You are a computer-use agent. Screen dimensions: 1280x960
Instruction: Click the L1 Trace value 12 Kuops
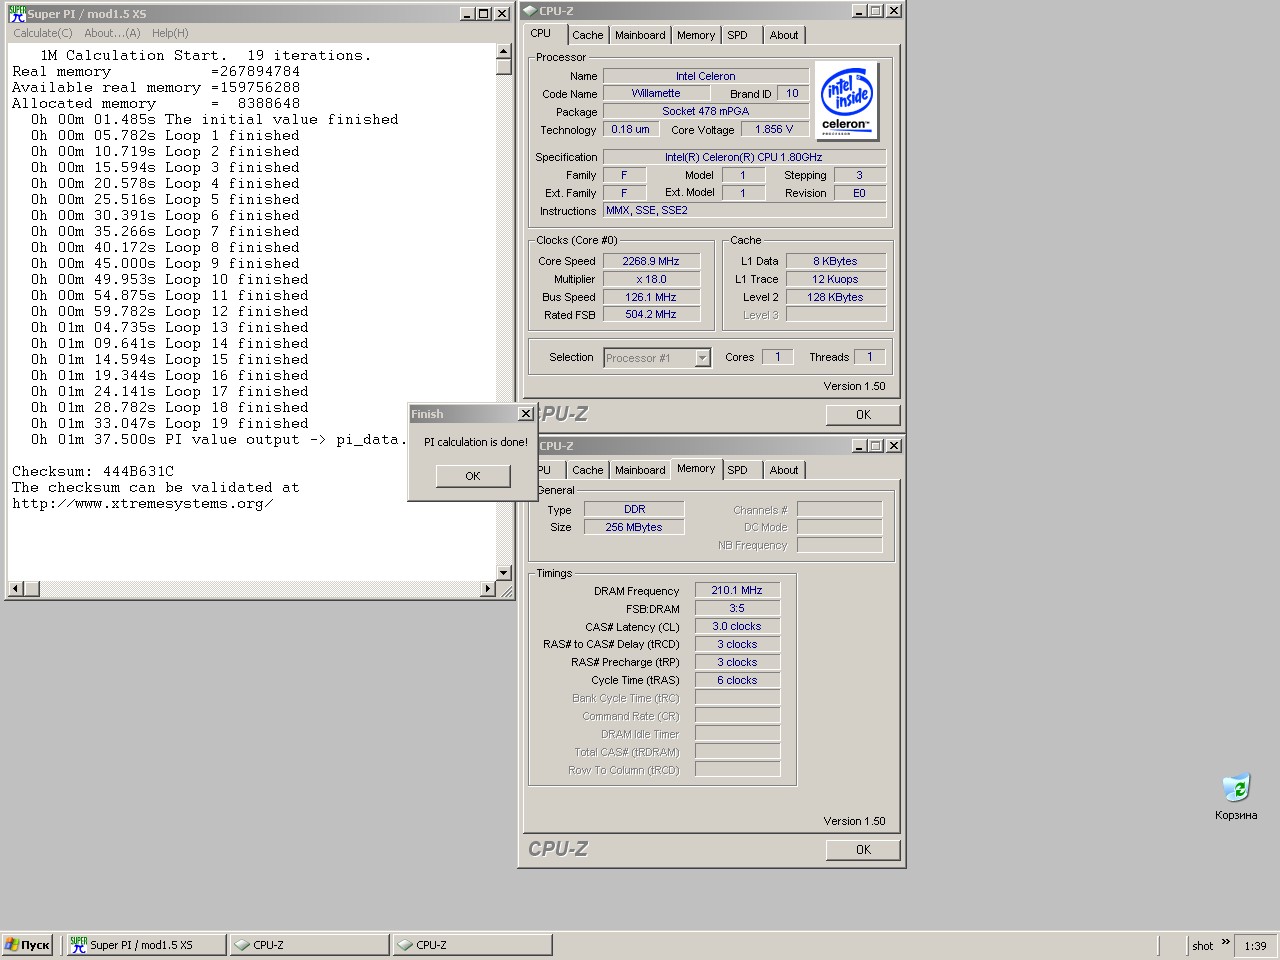(x=836, y=279)
